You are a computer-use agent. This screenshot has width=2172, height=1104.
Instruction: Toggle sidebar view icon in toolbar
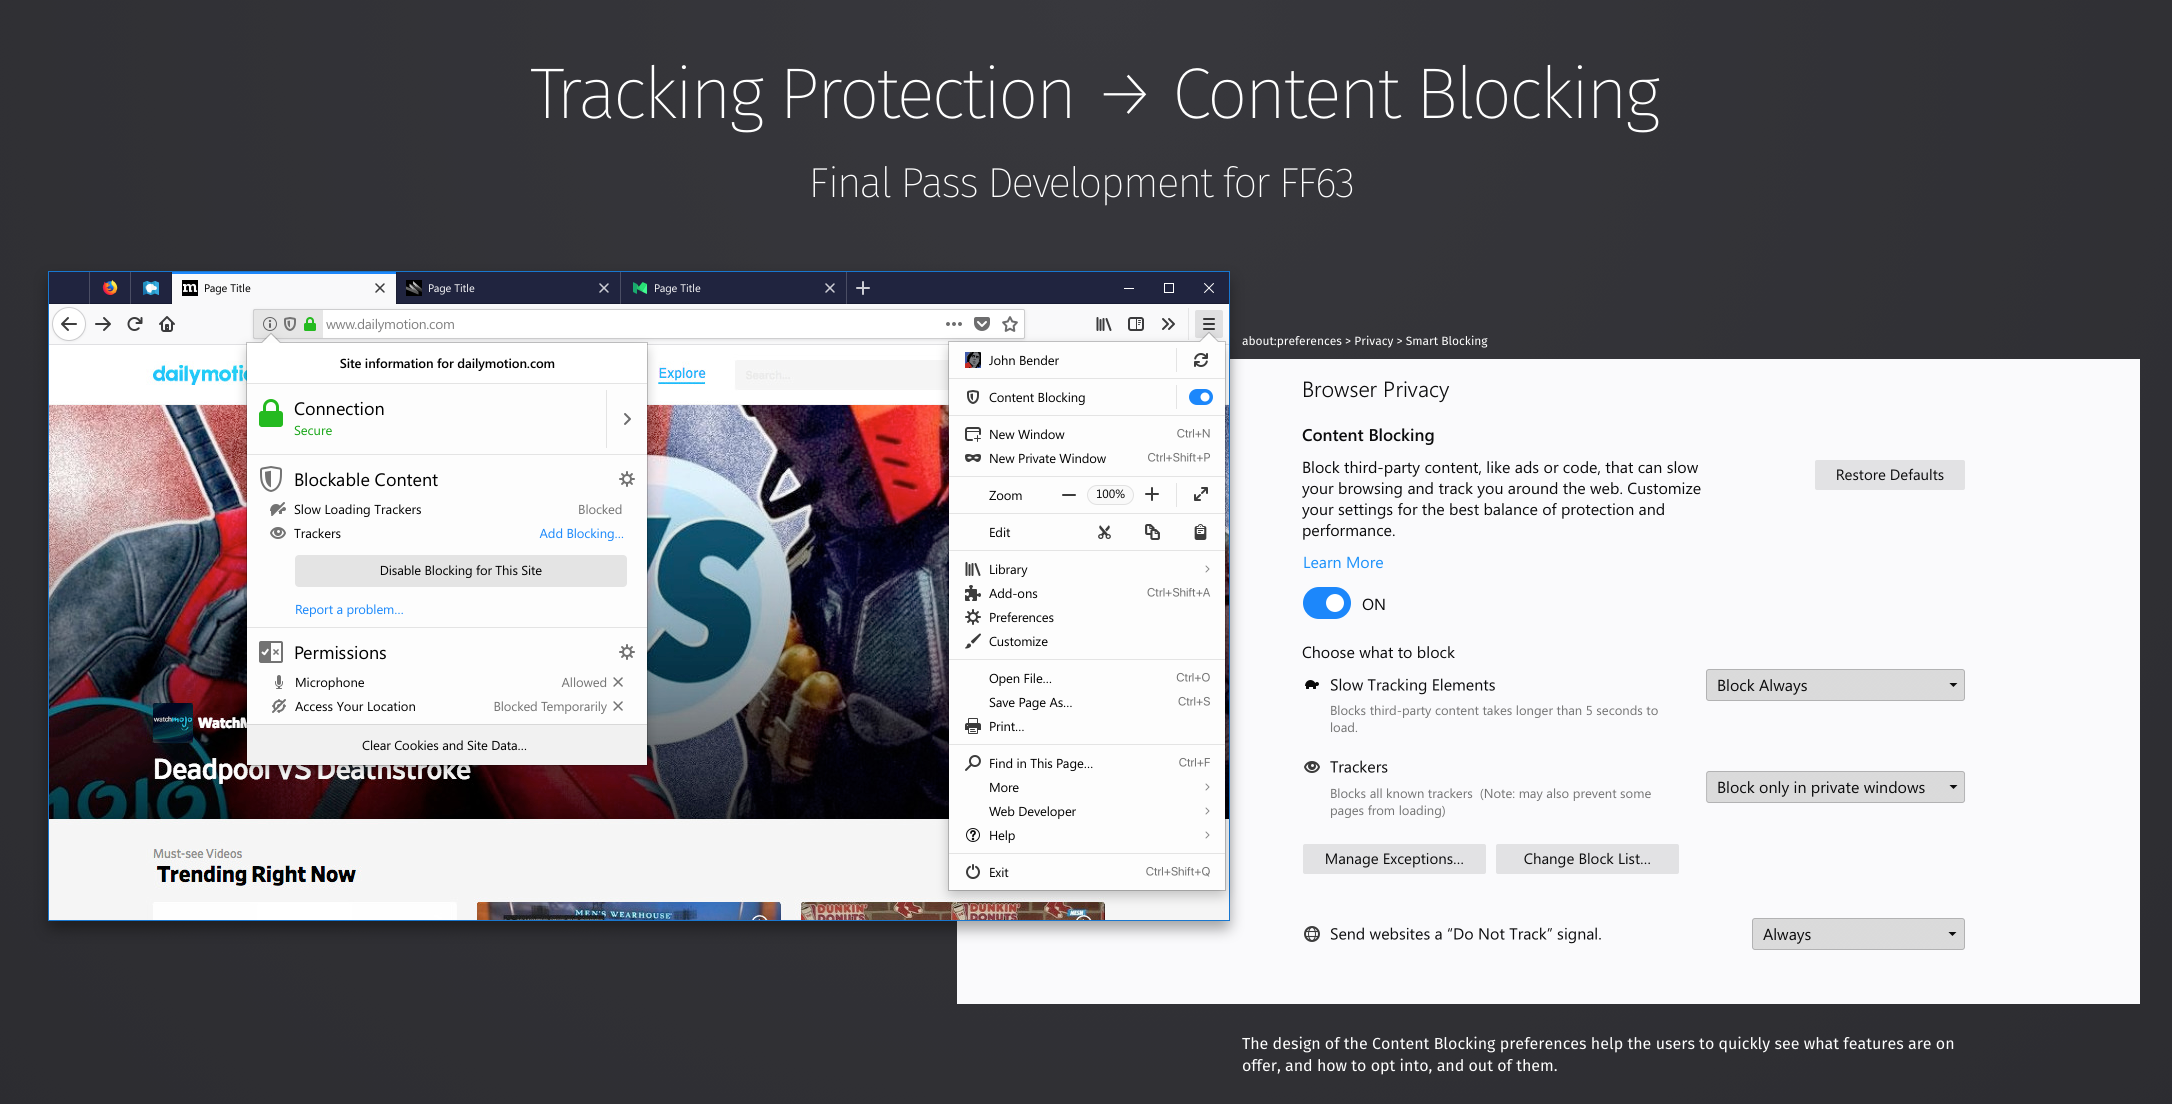pyautogui.click(x=1136, y=324)
